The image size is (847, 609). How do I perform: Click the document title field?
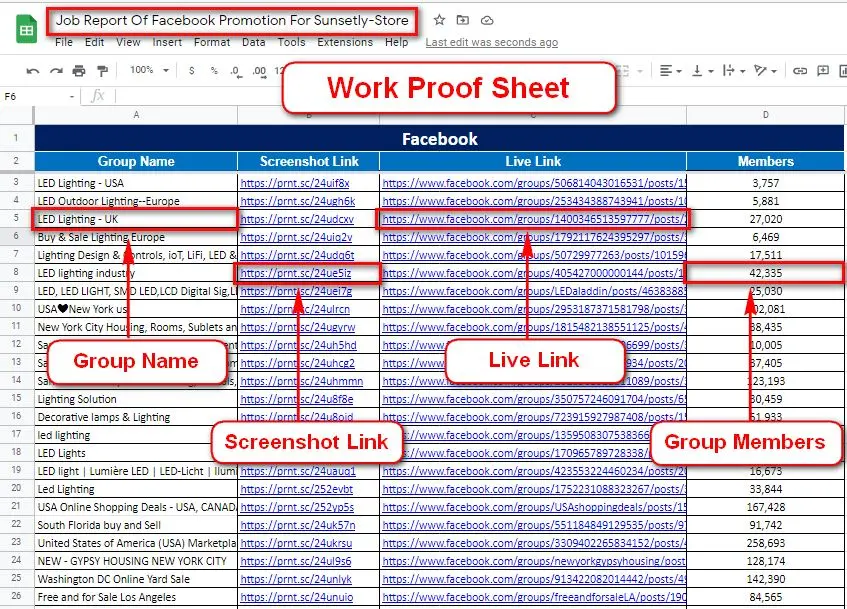click(232, 21)
